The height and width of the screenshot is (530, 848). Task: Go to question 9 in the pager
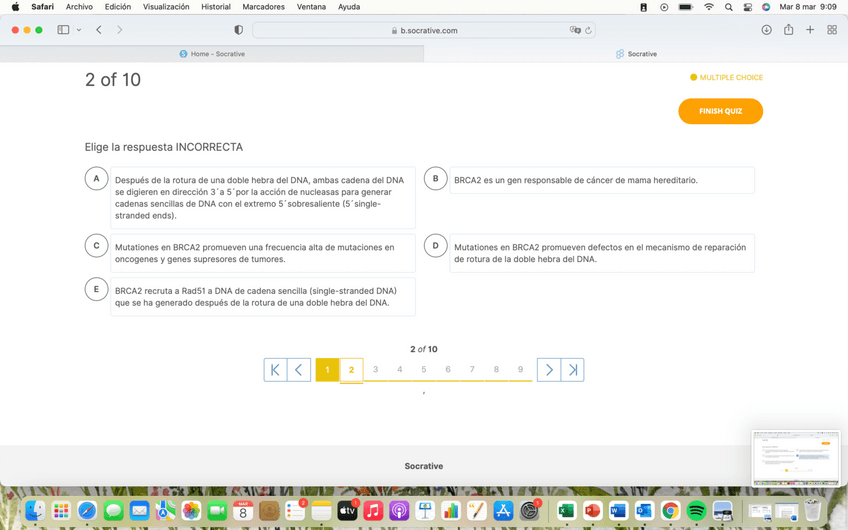pyautogui.click(x=520, y=369)
